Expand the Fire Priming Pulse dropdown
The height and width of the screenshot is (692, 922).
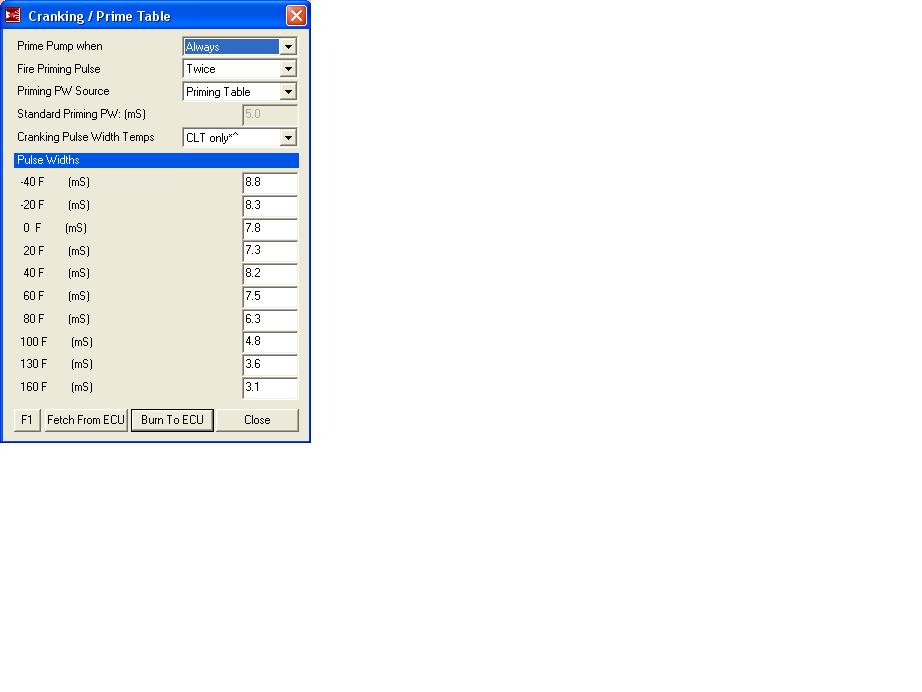(288, 68)
